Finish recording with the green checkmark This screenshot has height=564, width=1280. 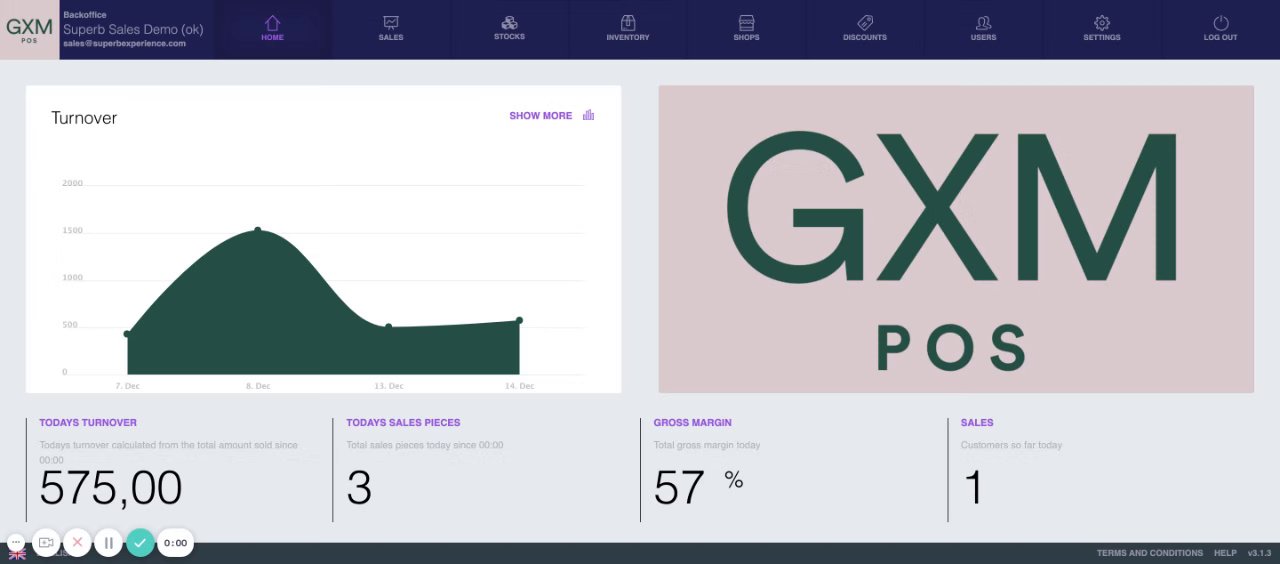[x=140, y=543]
